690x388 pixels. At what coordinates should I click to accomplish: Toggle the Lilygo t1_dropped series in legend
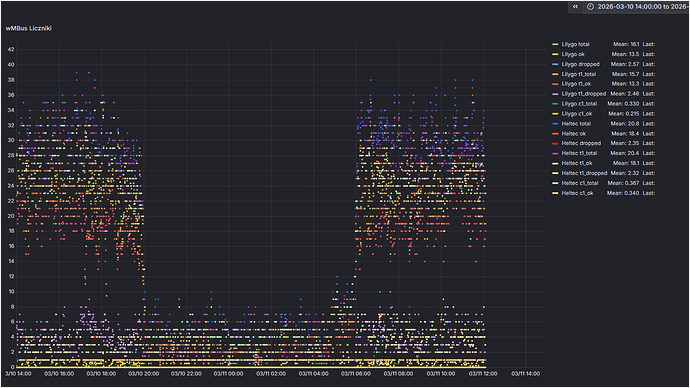584,94
